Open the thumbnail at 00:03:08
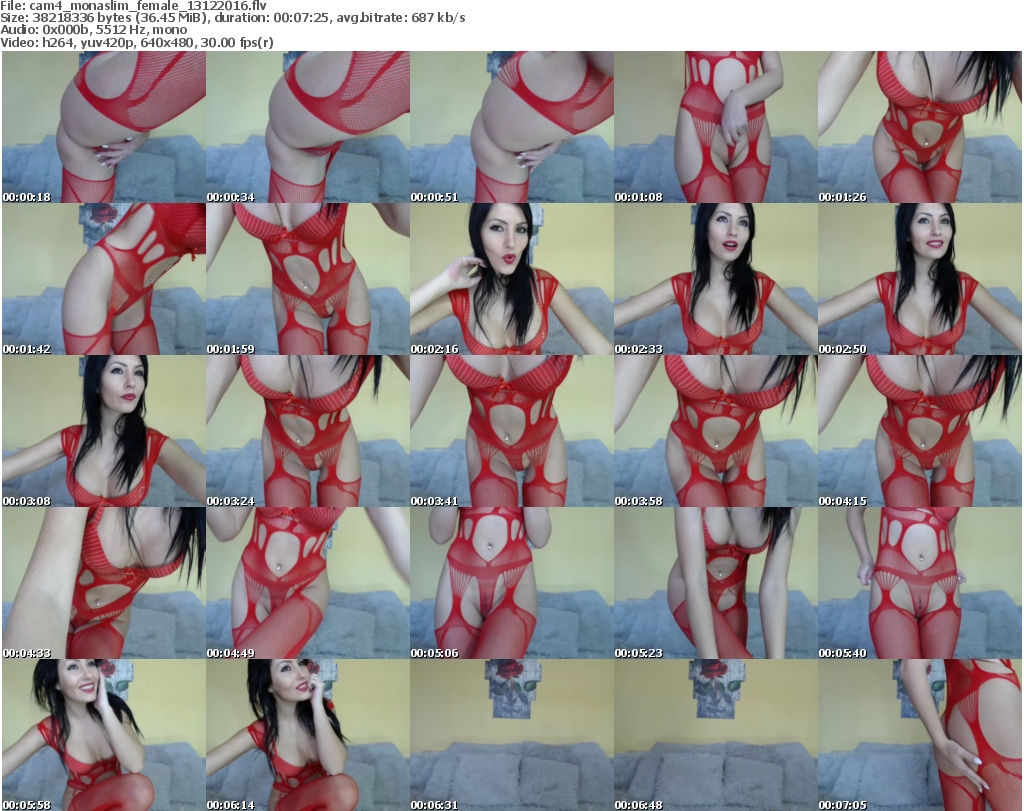This screenshot has height=811, width=1024. (x=104, y=431)
